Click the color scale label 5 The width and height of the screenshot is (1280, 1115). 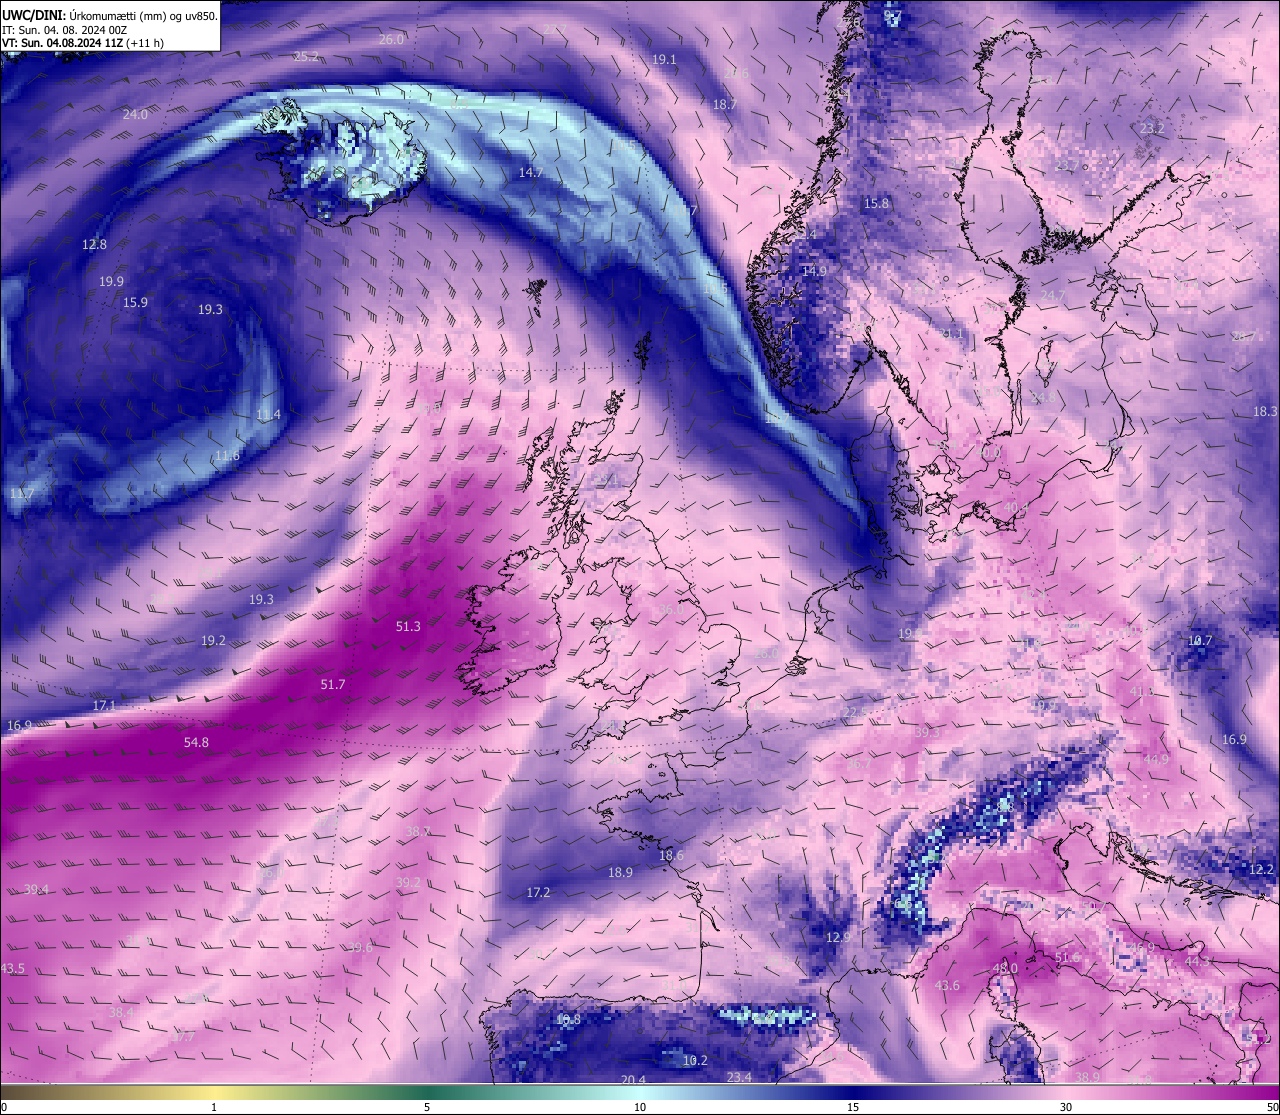tap(427, 1107)
